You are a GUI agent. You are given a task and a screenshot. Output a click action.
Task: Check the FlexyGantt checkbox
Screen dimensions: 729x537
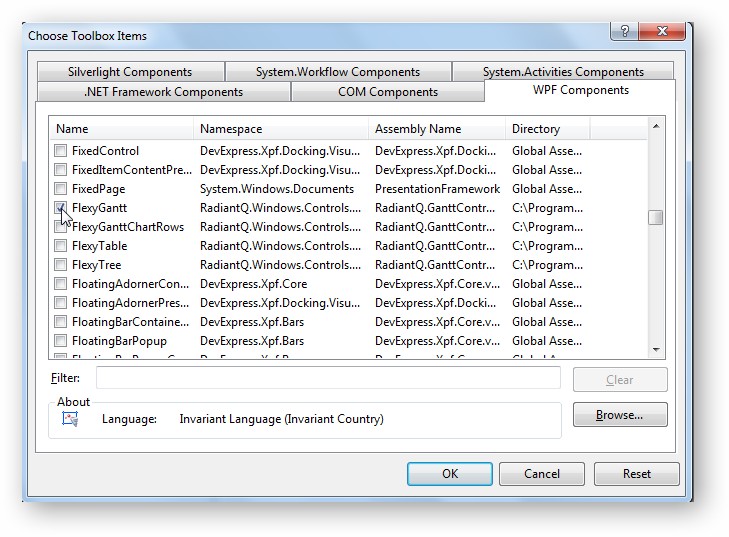coord(61,208)
